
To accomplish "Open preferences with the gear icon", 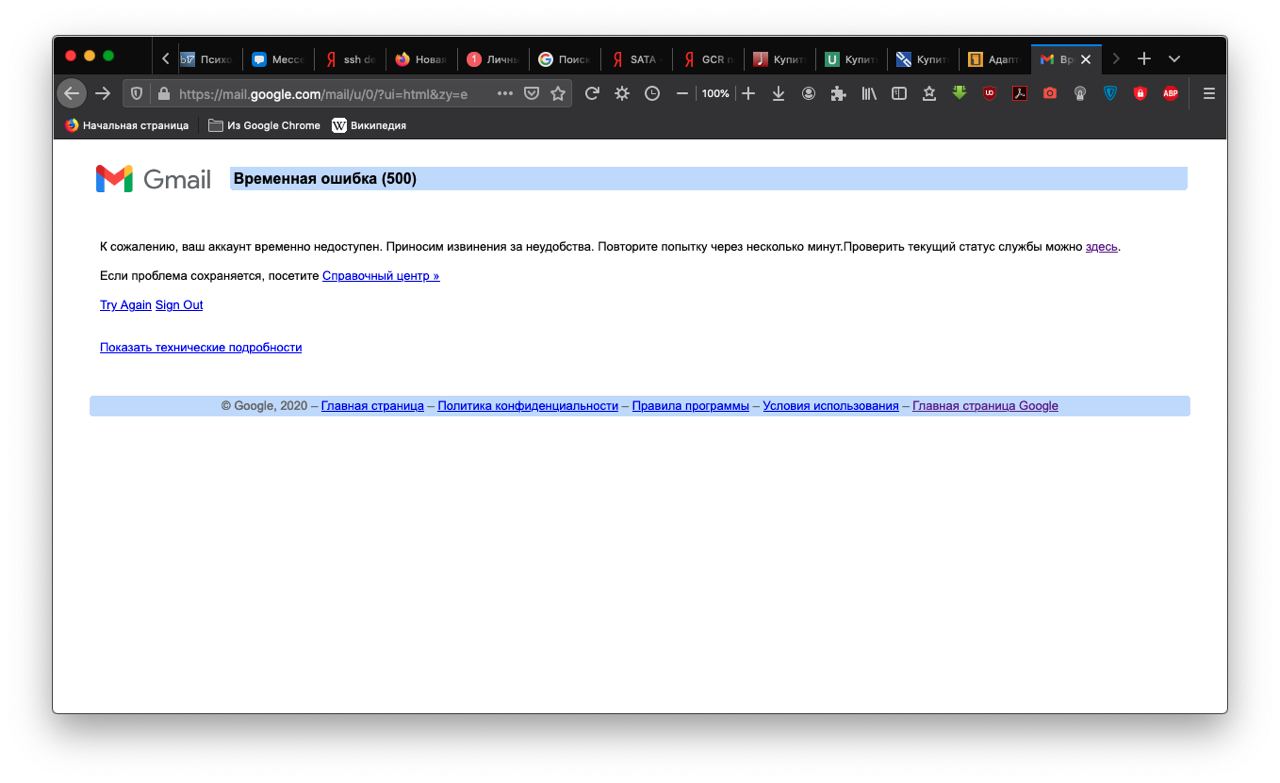I will pyautogui.click(x=622, y=93).
